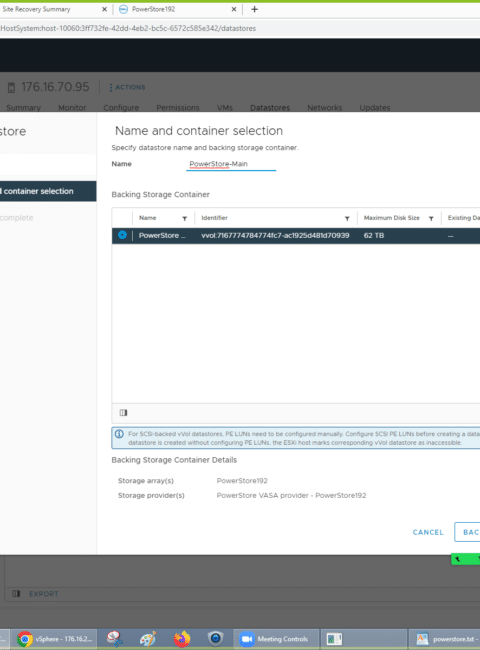Select the PowerStore container radio button

click(122, 235)
